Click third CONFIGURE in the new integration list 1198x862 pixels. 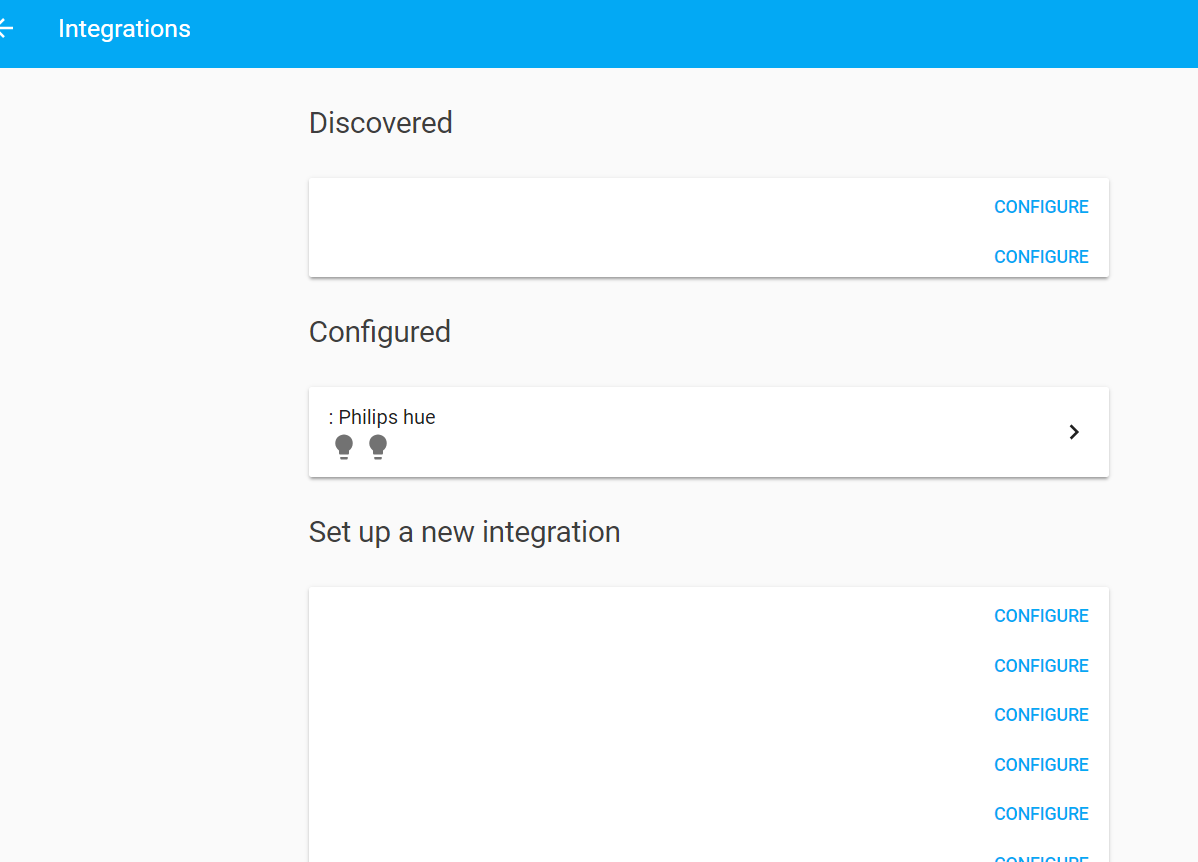[1041, 714]
